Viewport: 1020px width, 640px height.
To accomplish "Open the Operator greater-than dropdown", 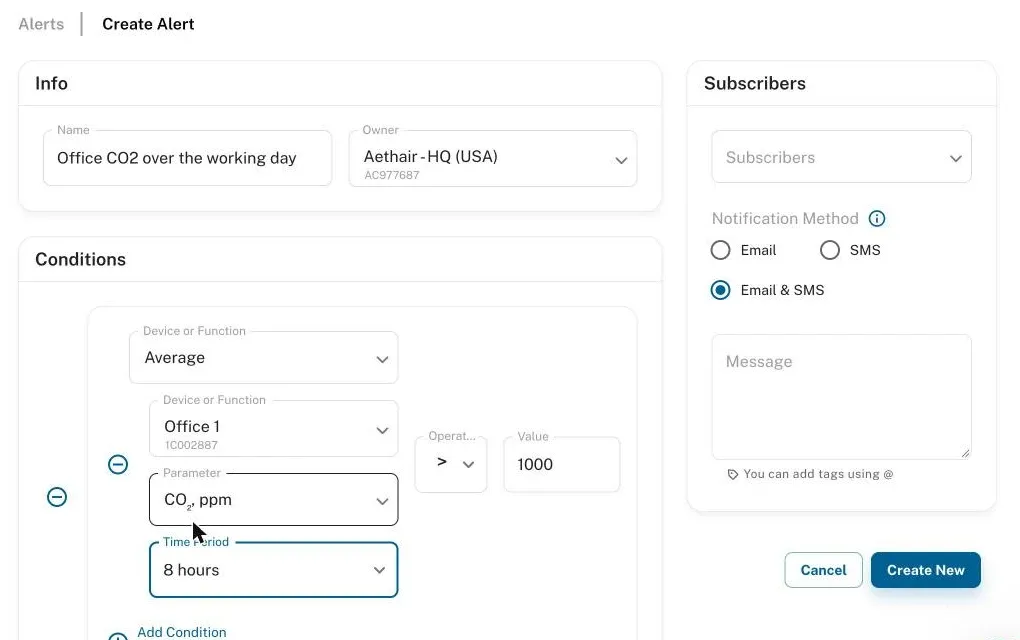I will 451,464.
